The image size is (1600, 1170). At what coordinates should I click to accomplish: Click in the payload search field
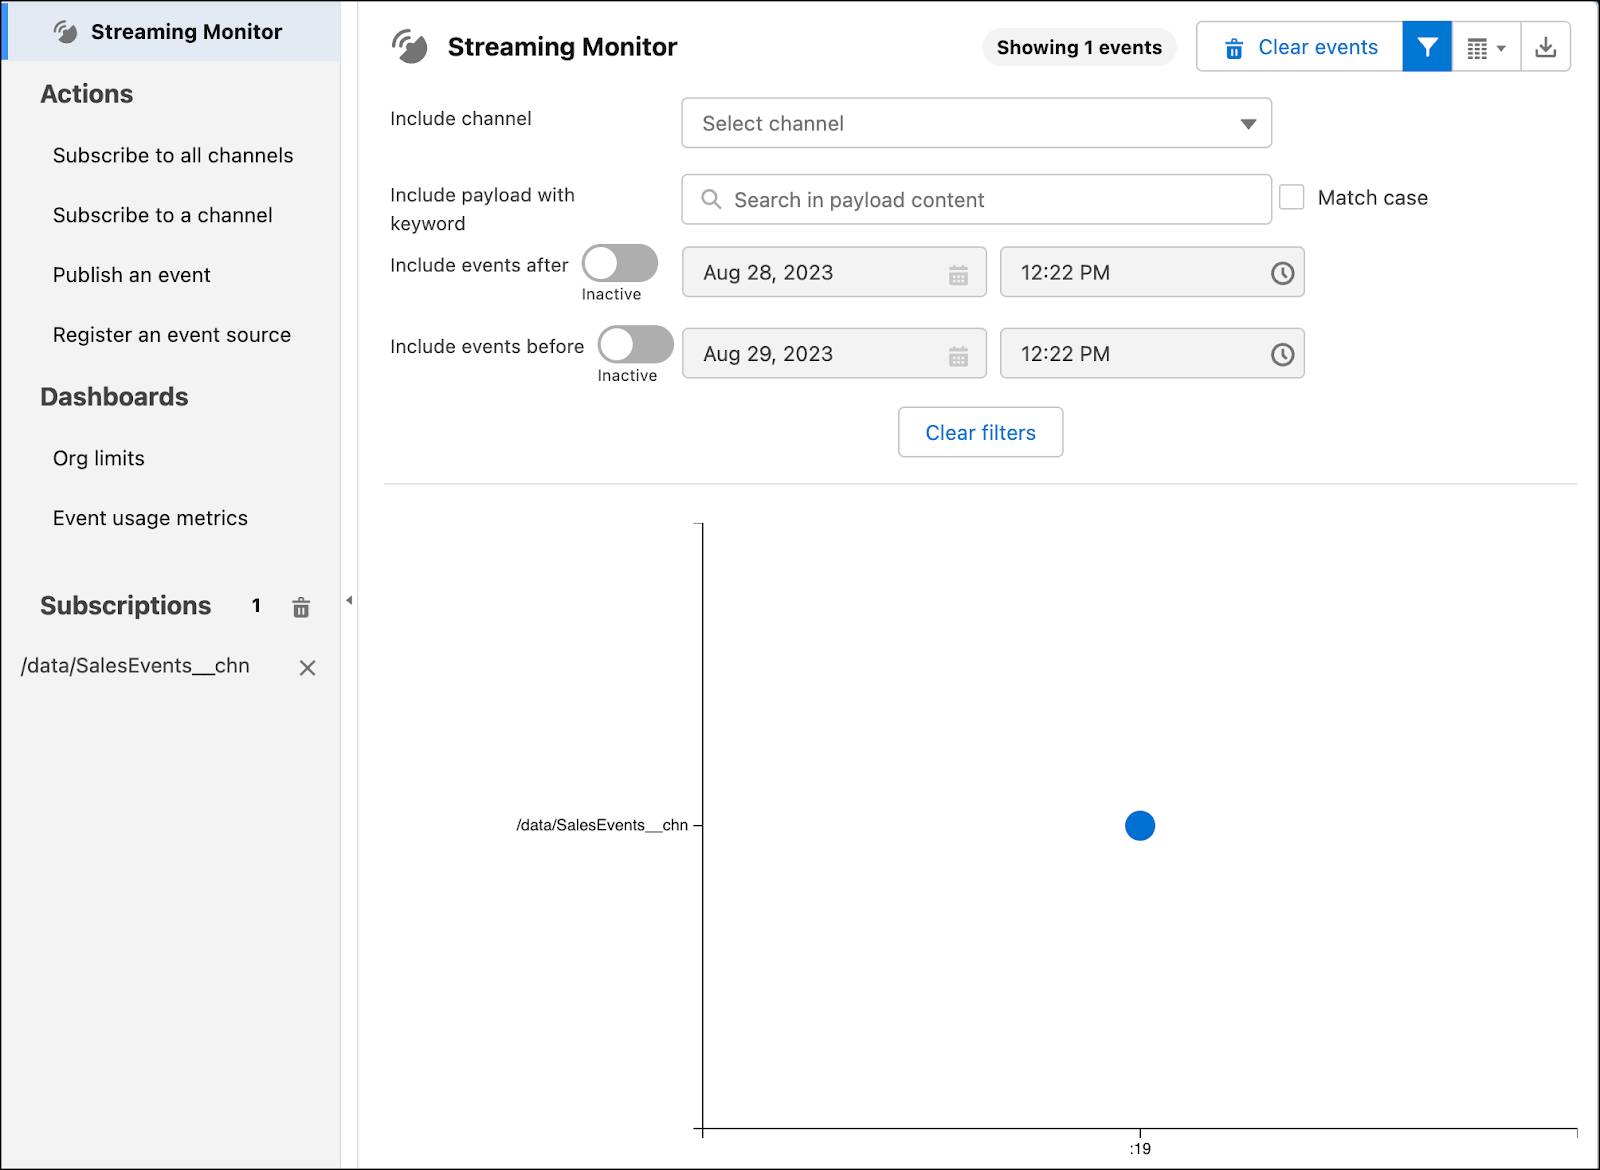[x=977, y=200]
